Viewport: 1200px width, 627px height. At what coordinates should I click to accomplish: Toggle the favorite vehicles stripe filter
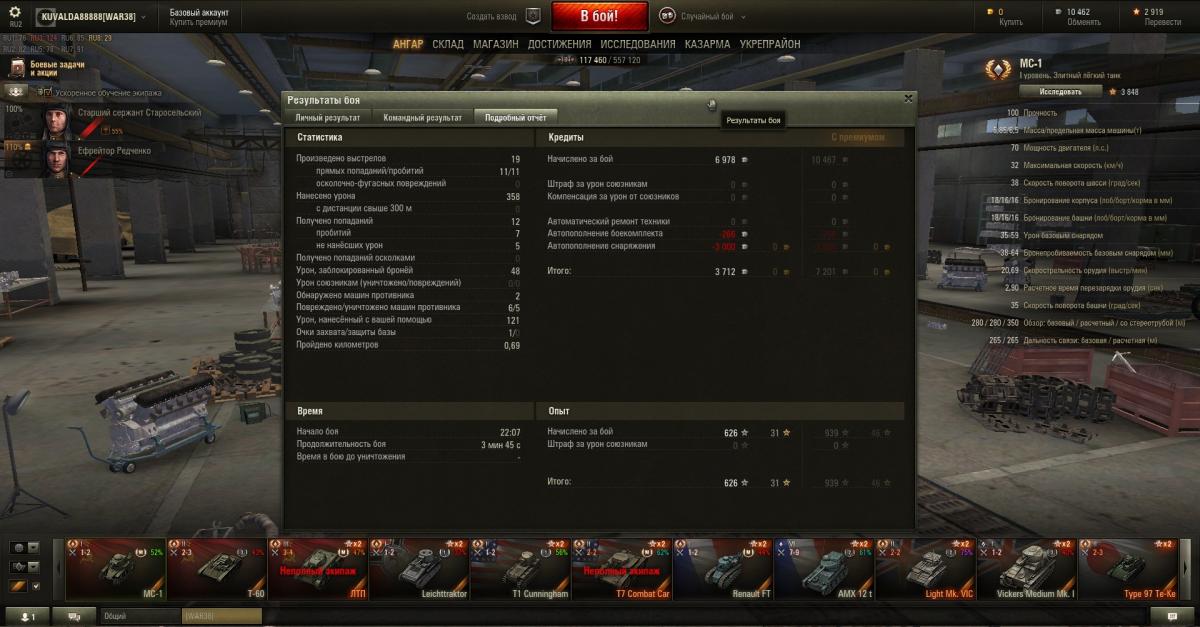18,586
